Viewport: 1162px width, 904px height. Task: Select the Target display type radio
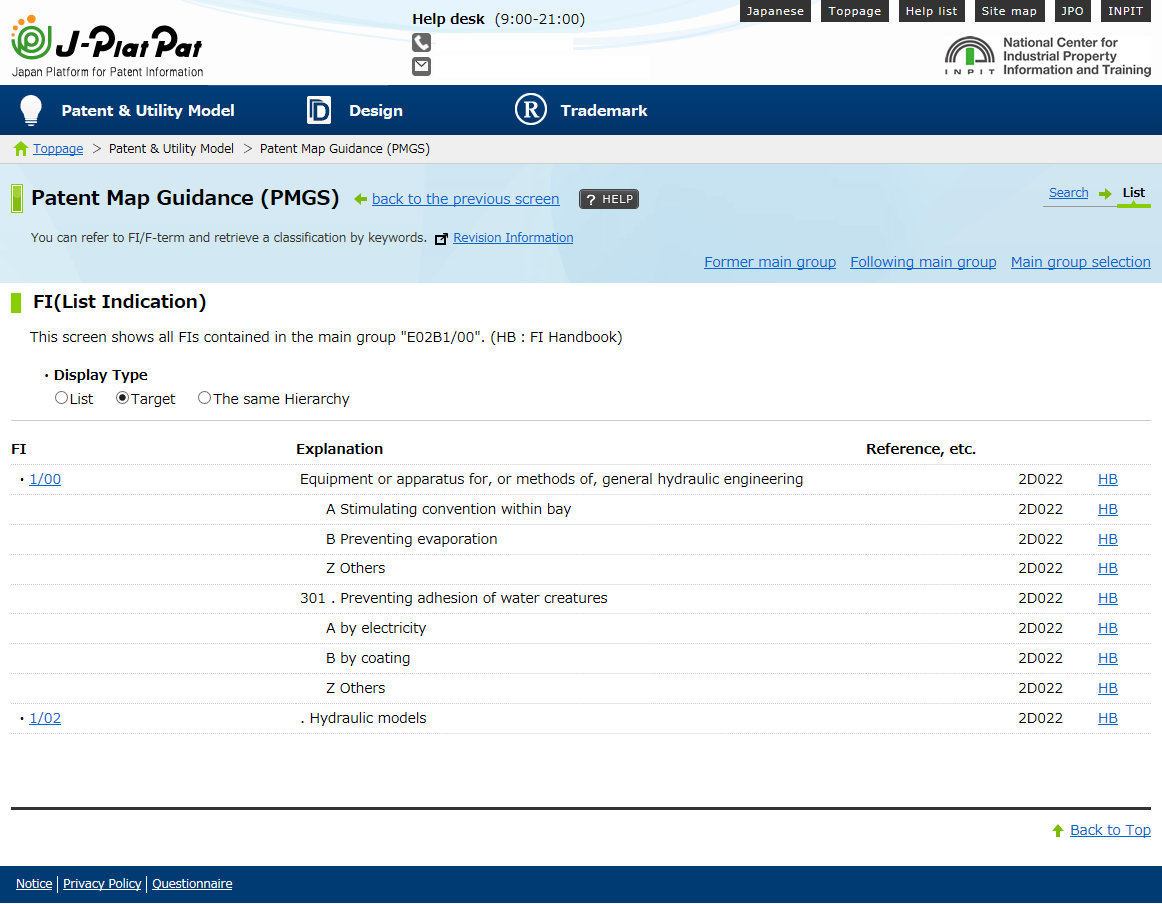pyautogui.click(x=123, y=398)
